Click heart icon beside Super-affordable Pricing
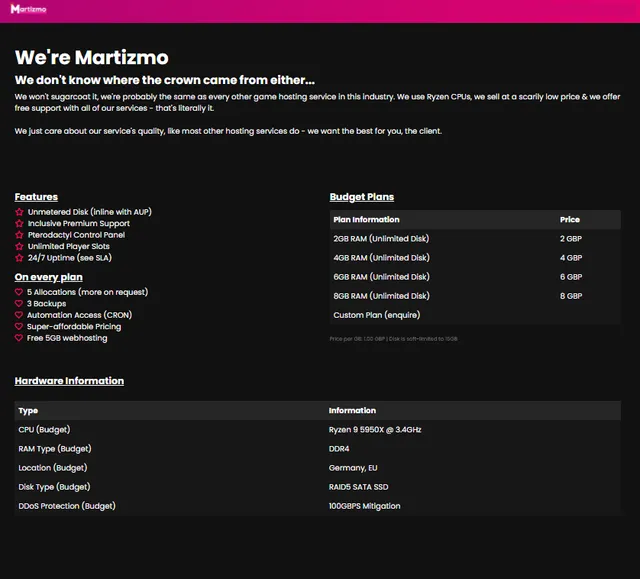The width and height of the screenshot is (640, 579). click(19, 326)
